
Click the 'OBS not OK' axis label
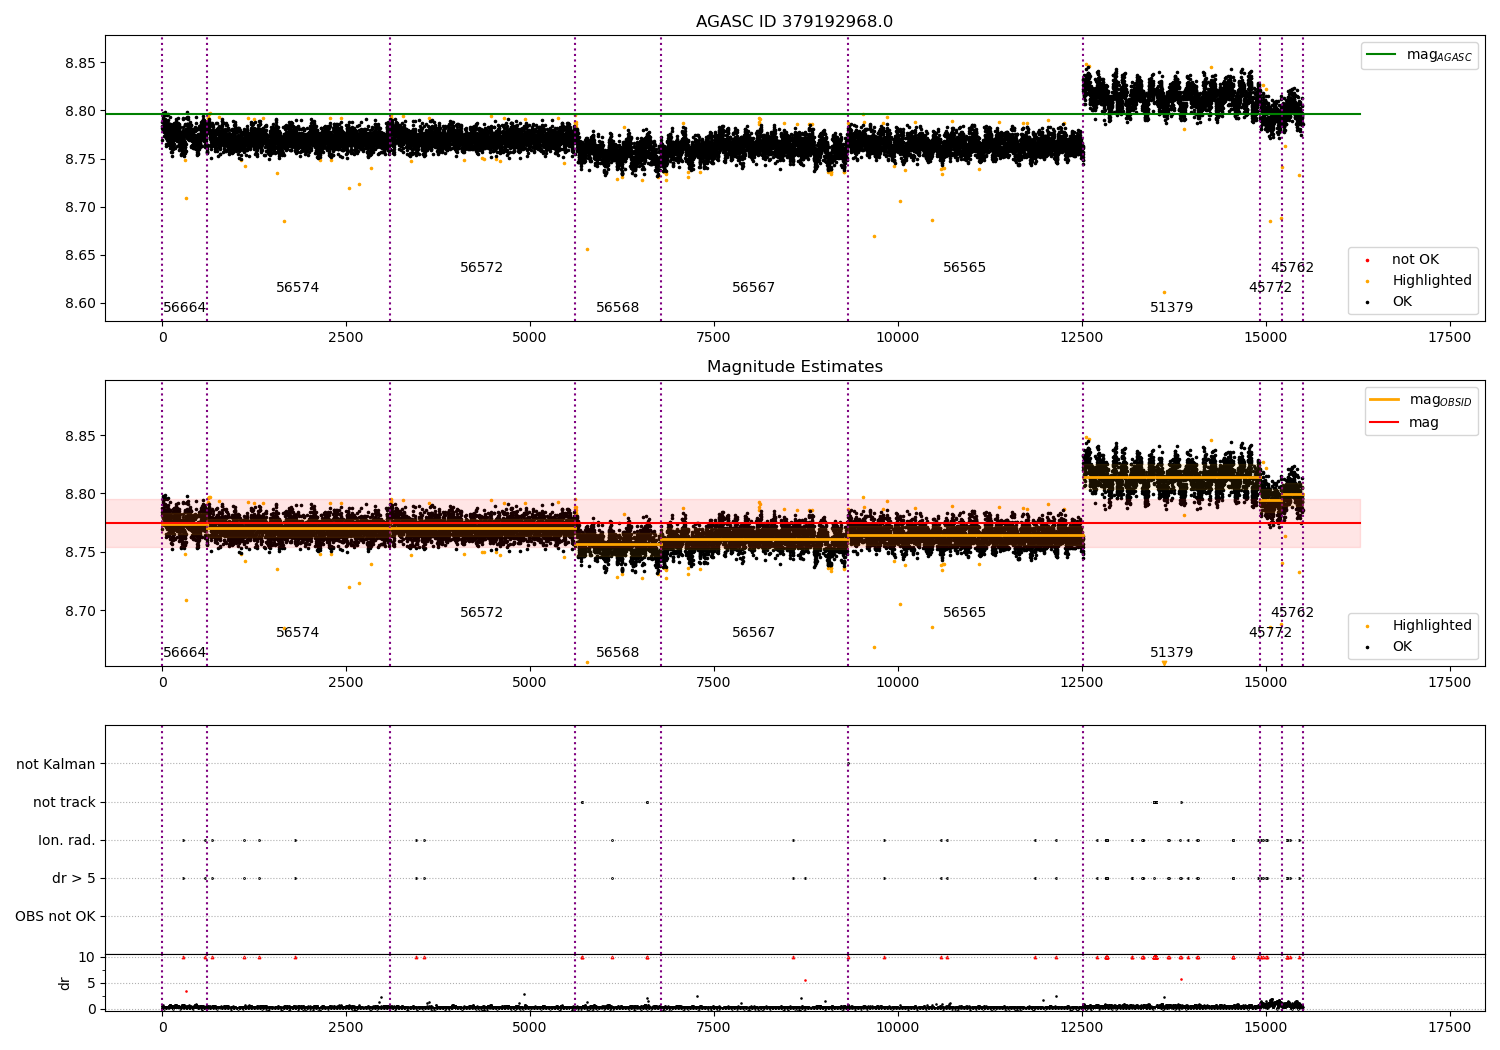[x=55, y=917]
